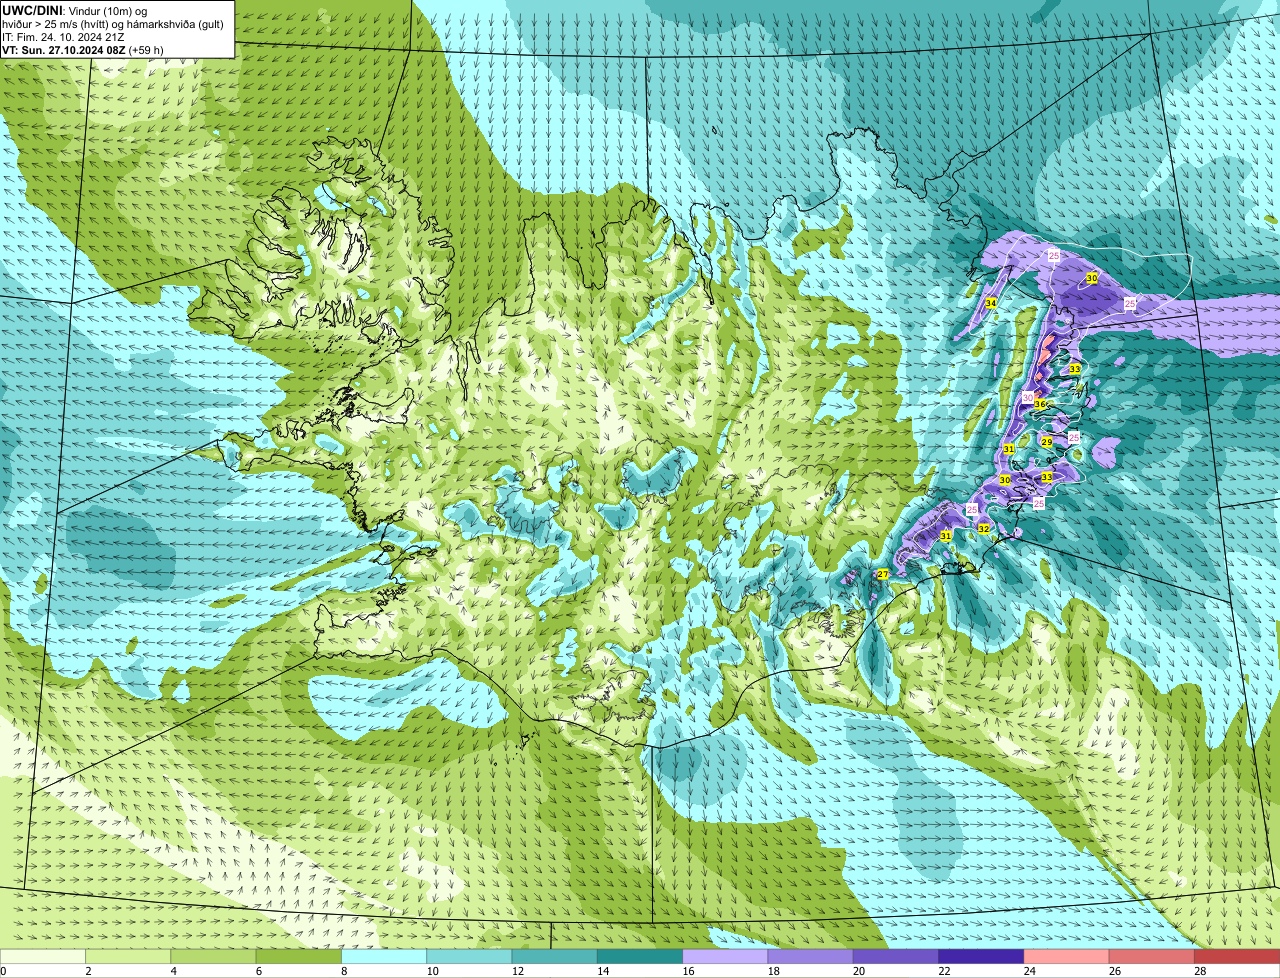The image size is (1280, 978).
Task: Click the legend scale value 4
Action: [x=173, y=971]
